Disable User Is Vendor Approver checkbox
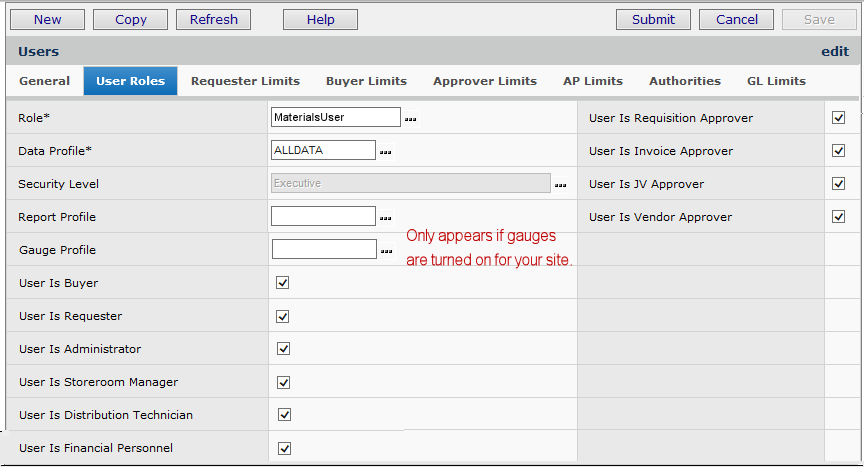This screenshot has height=467, width=864. pyautogui.click(x=838, y=217)
